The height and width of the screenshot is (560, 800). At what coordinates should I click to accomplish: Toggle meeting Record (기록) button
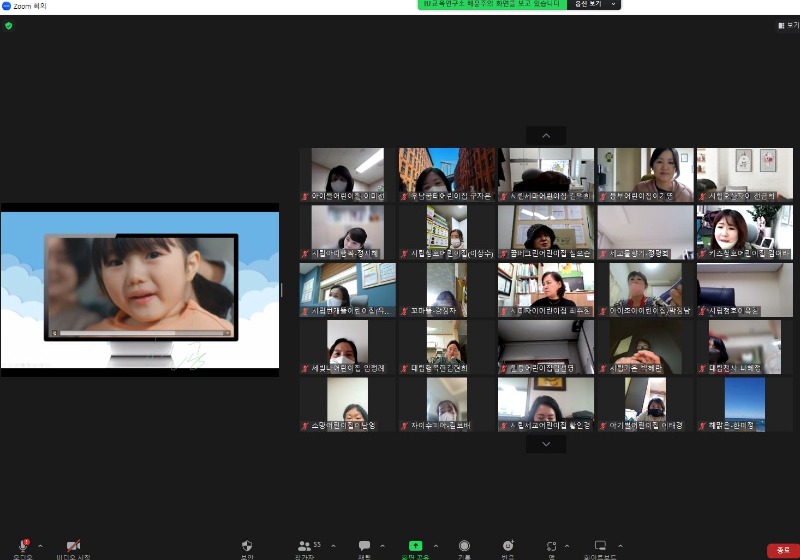pos(464,547)
